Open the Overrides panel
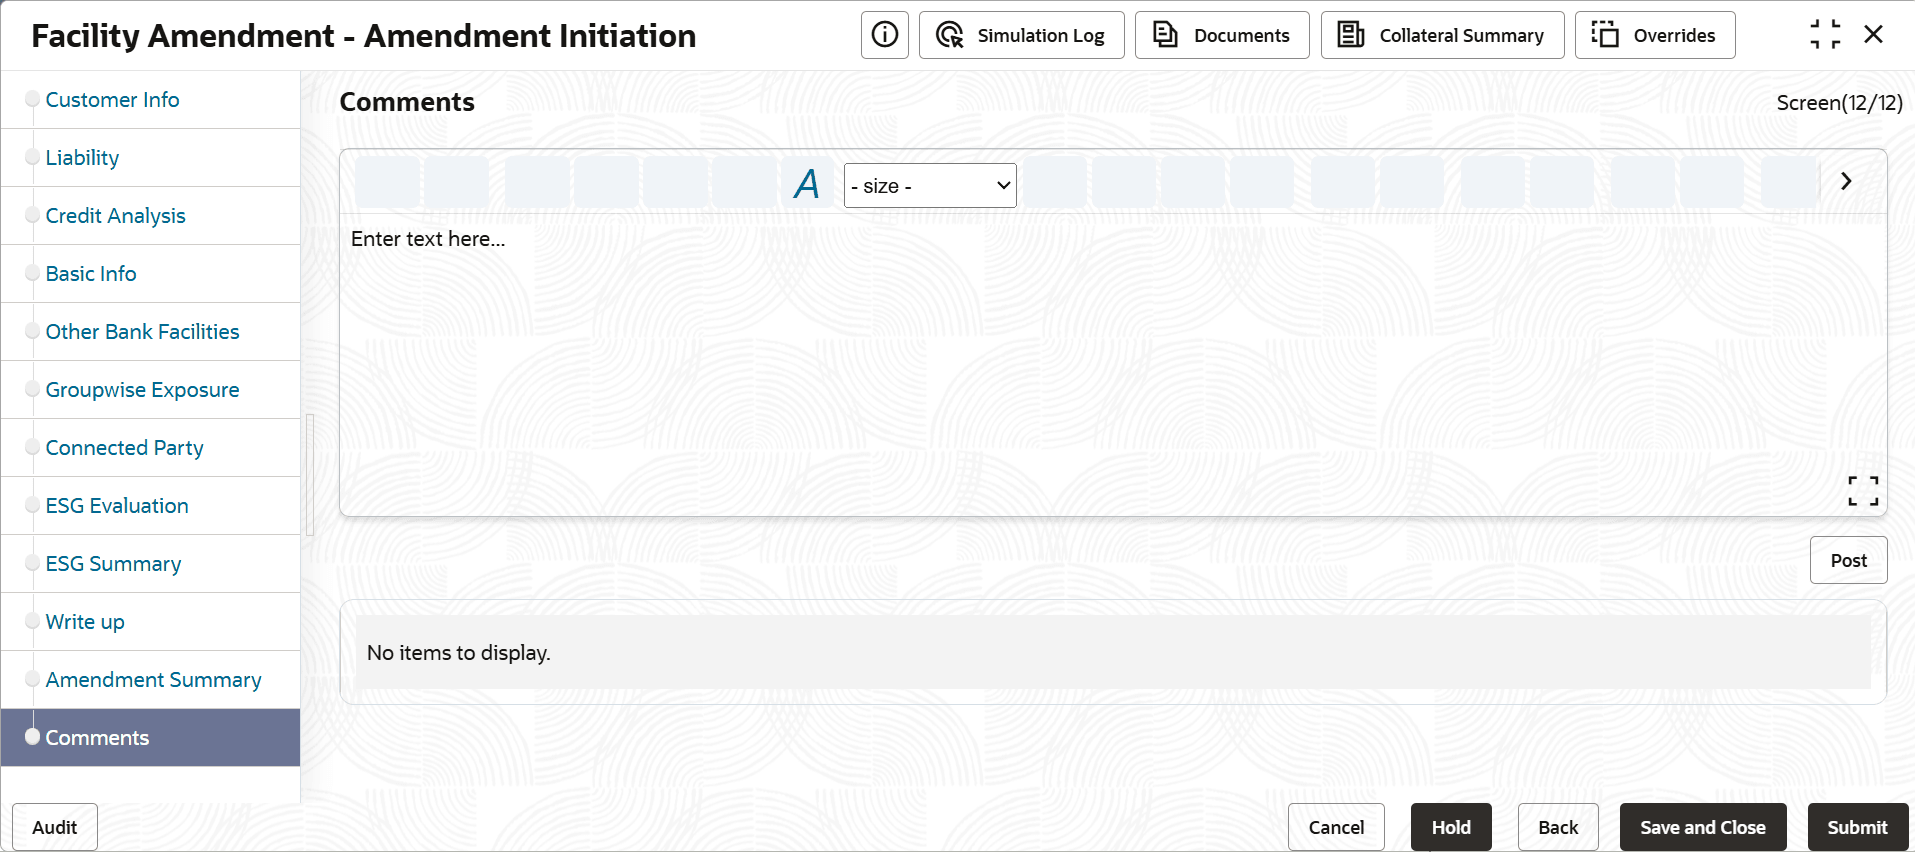The image size is (1915, 852). click(1654, 35)
